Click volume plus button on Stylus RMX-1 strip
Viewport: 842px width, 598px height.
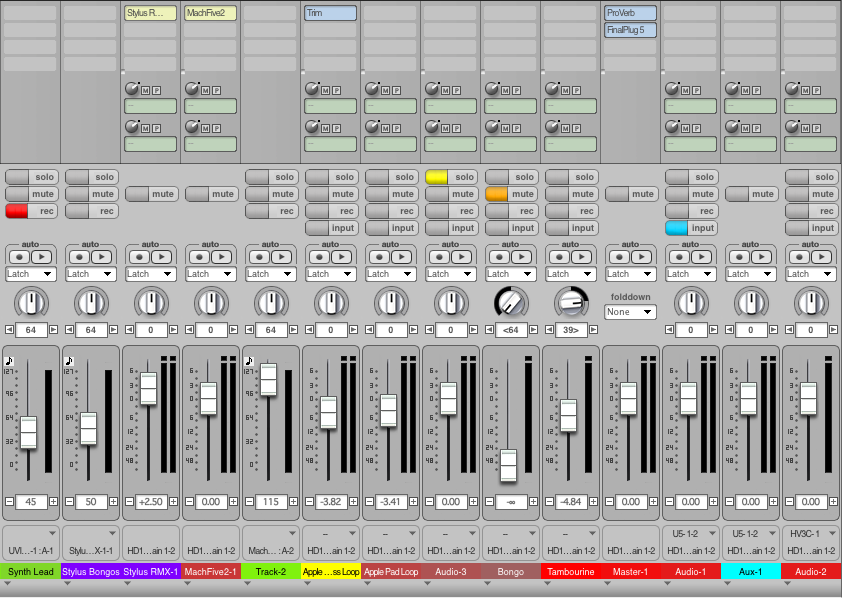[173, 501]
